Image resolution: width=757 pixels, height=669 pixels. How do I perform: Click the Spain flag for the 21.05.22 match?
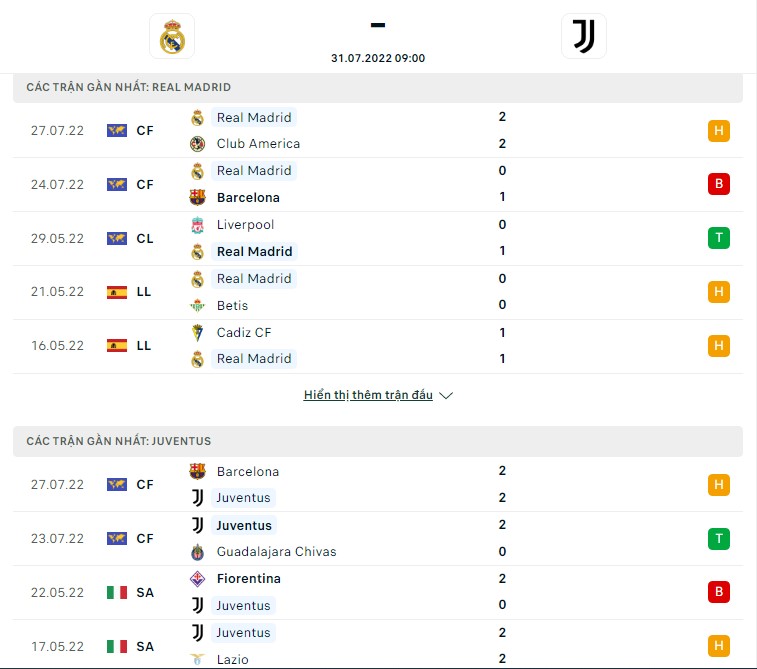117,293
